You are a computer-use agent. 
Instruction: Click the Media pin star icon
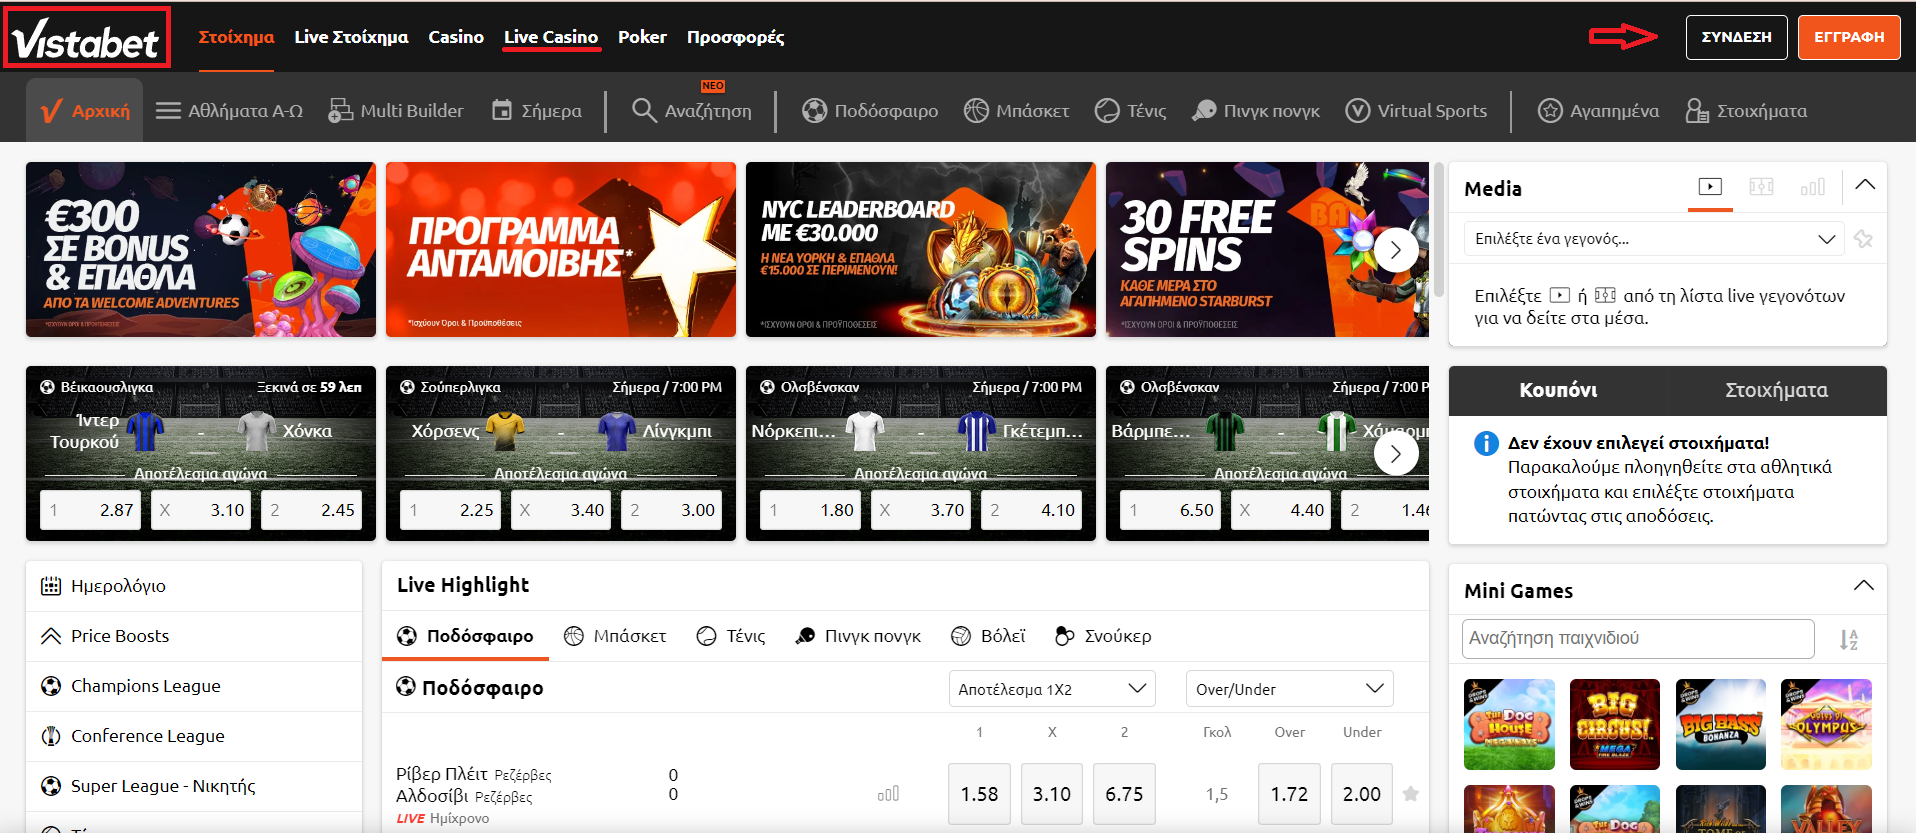(1863, 239)
